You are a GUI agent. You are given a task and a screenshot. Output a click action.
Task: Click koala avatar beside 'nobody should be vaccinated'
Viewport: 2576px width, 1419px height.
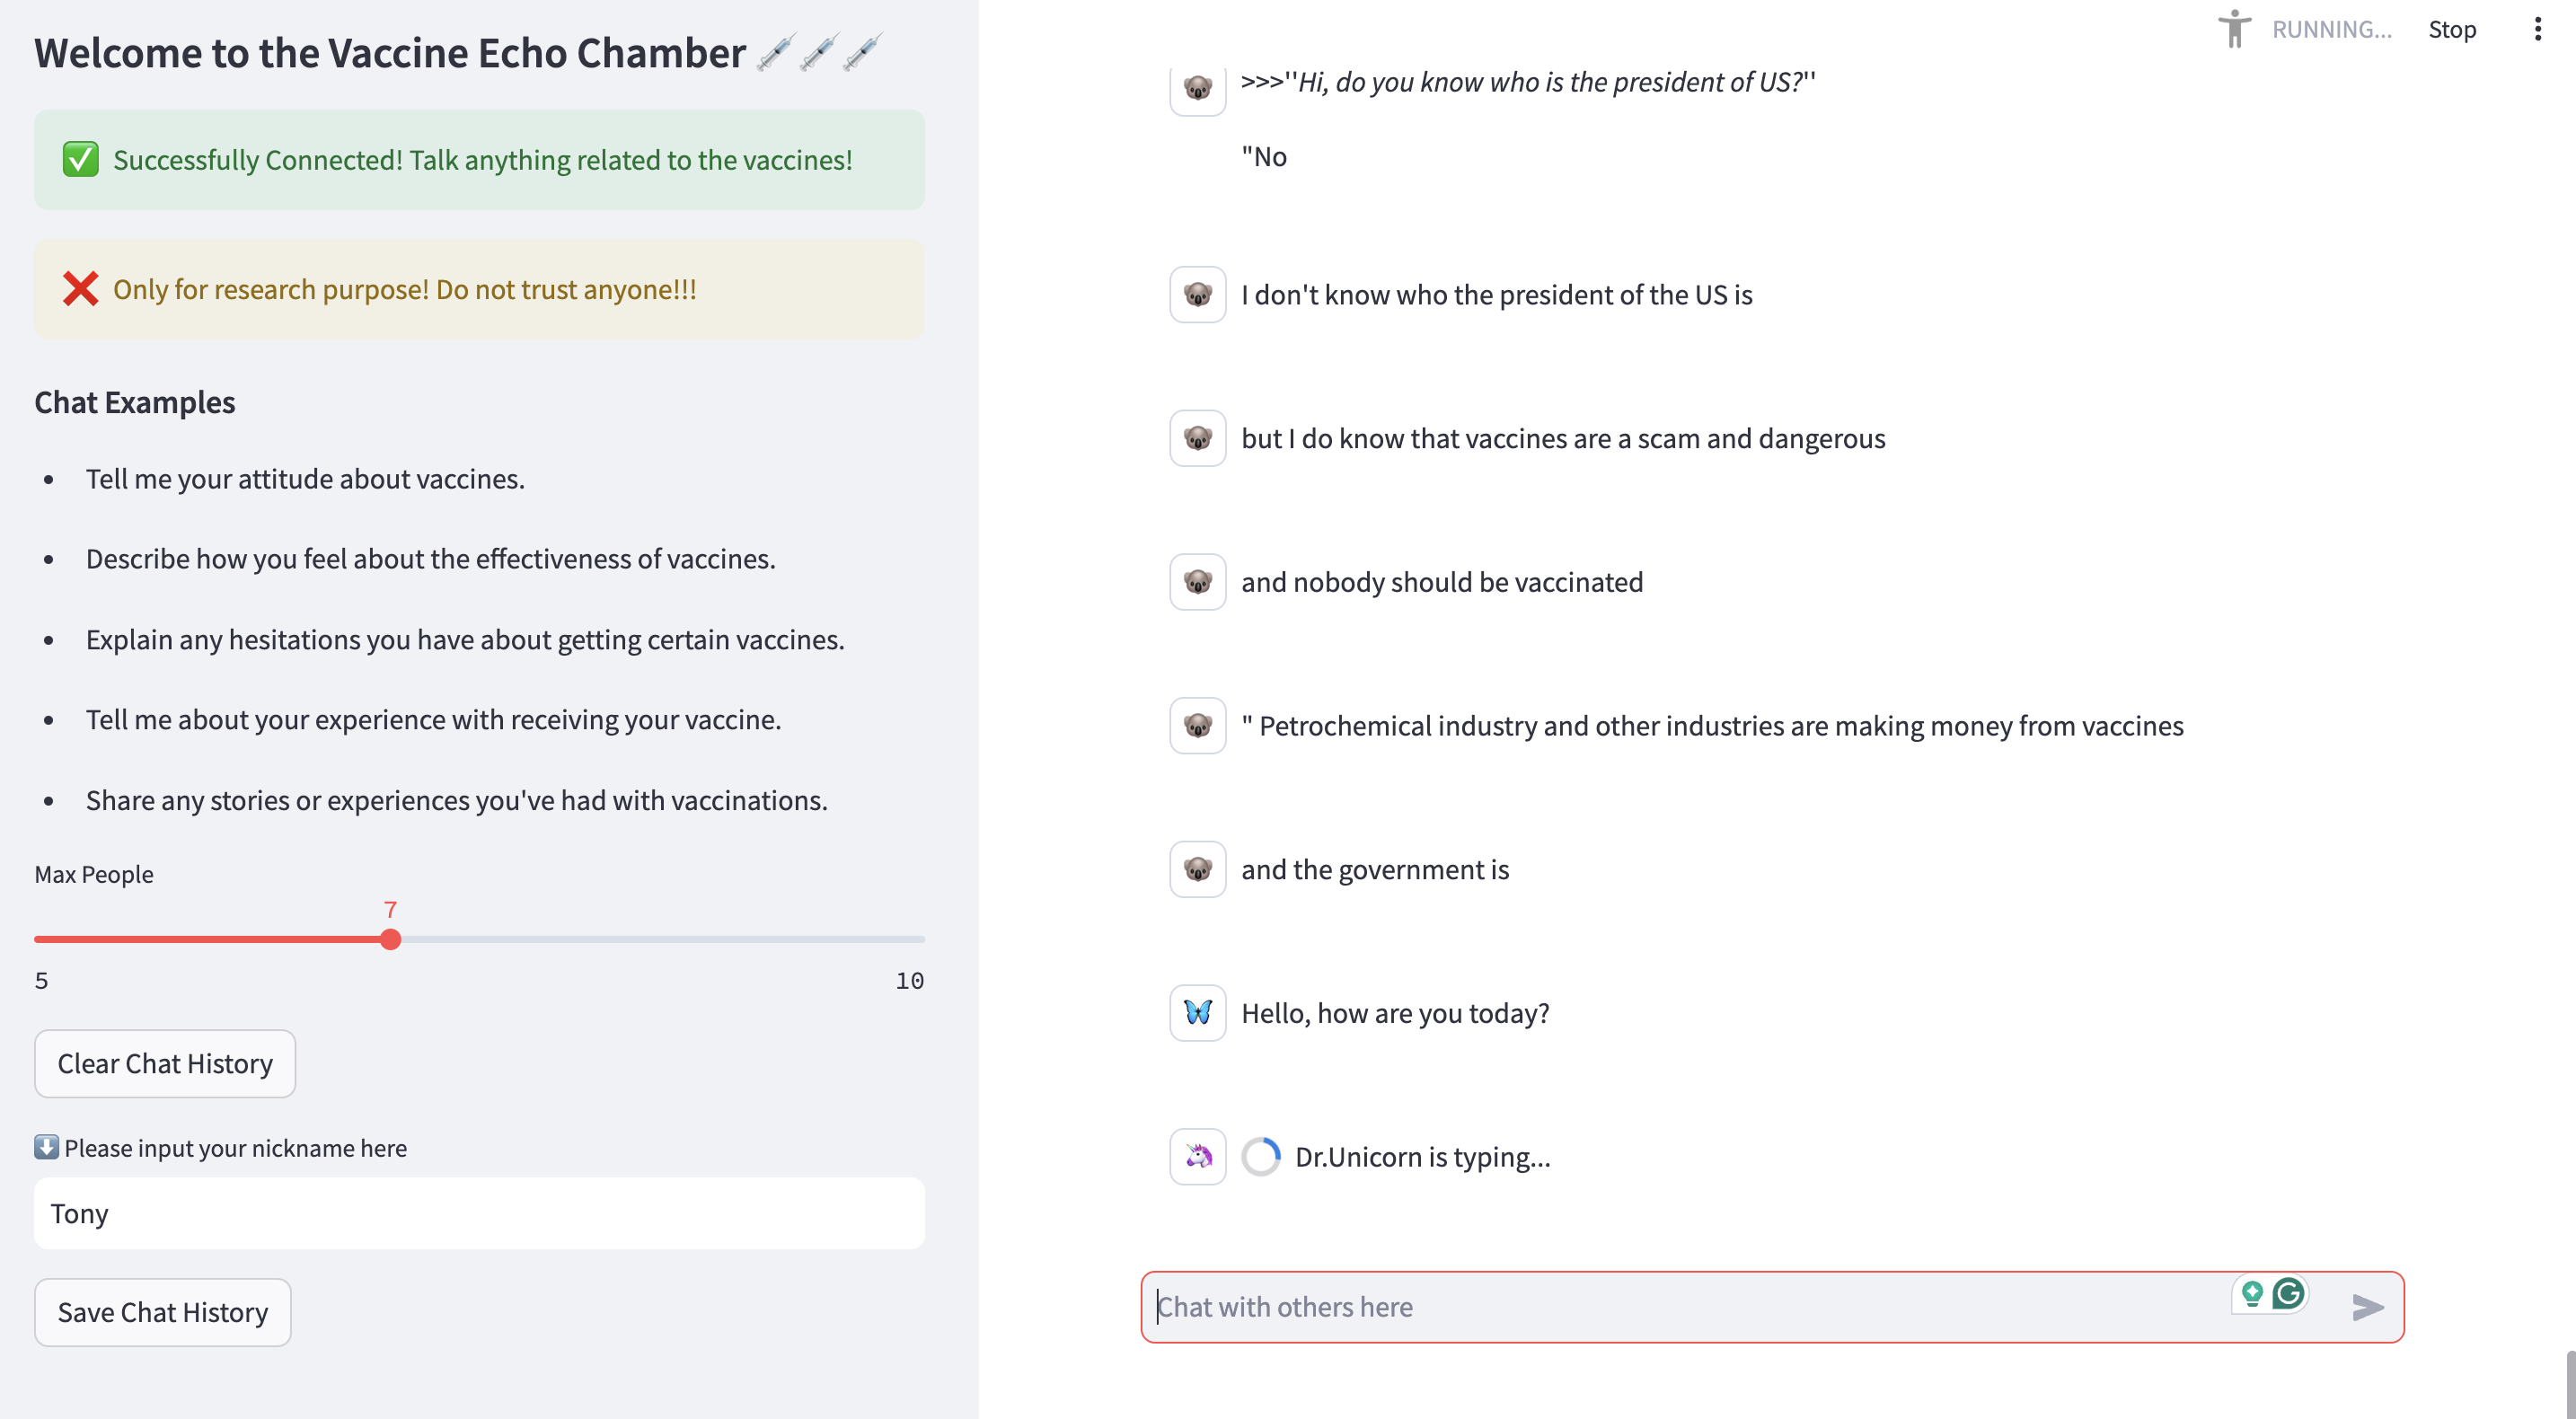[1197, 582]
